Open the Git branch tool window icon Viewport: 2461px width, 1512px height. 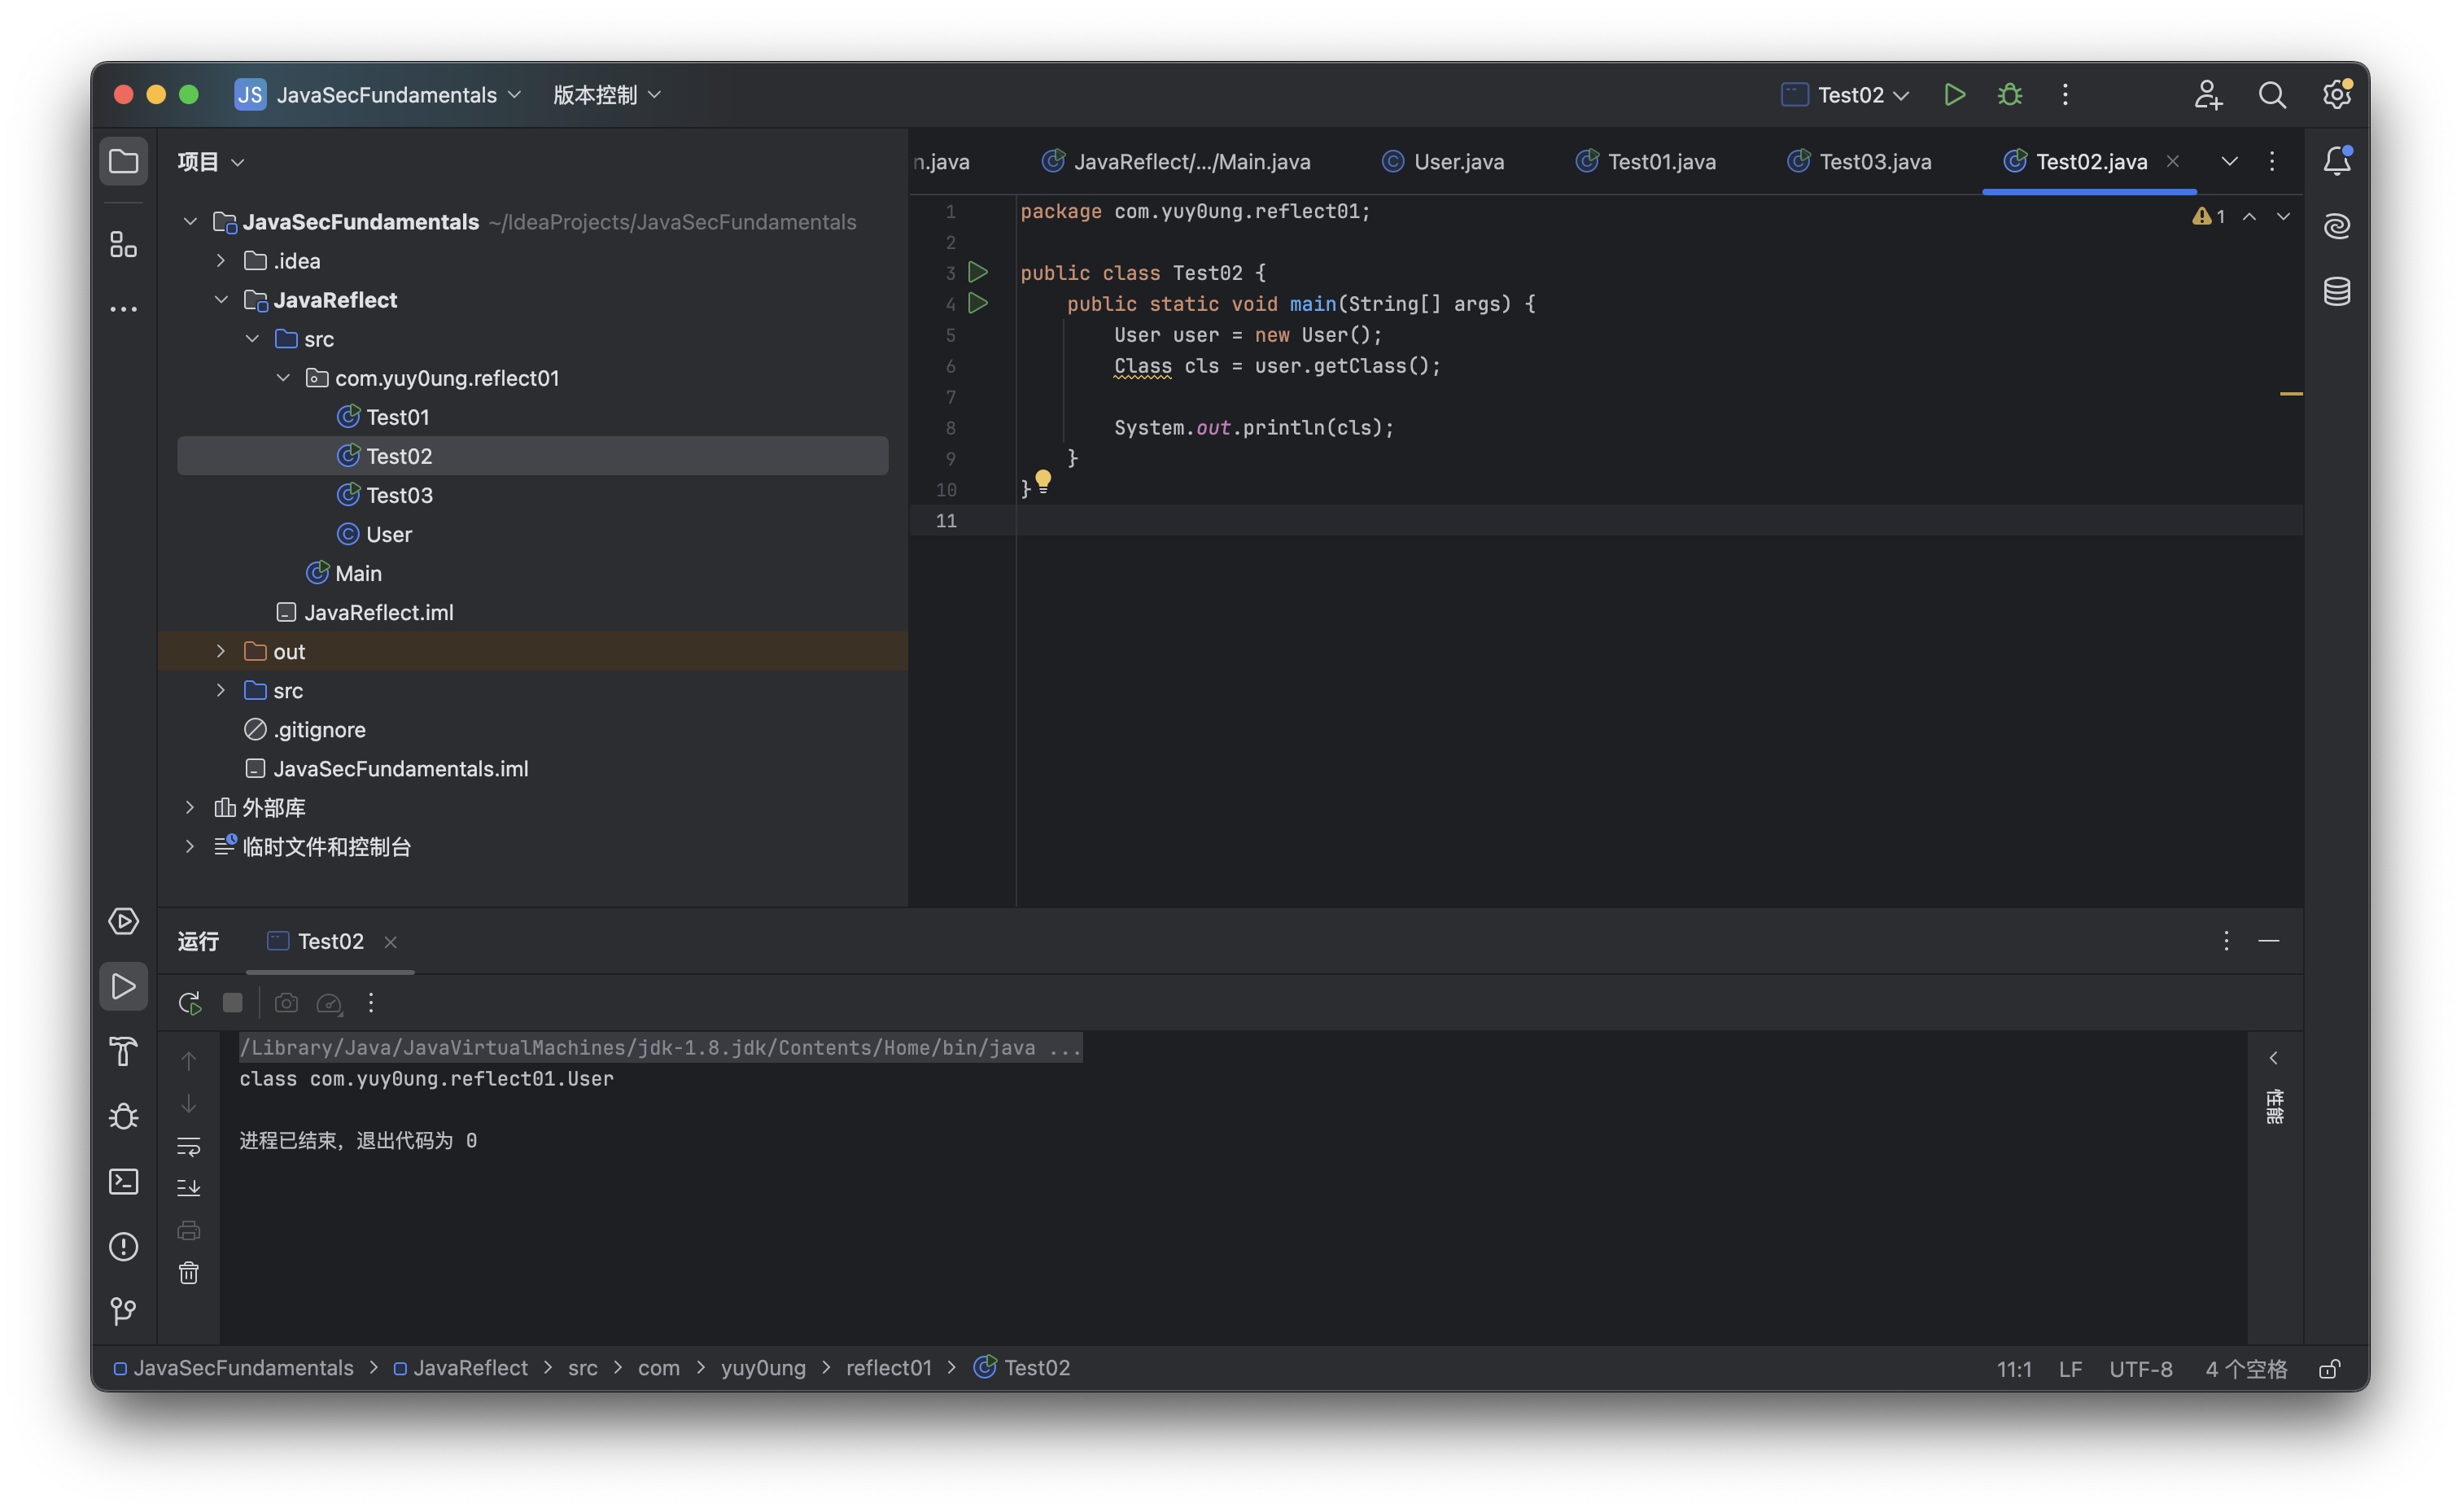(123, 1311)
